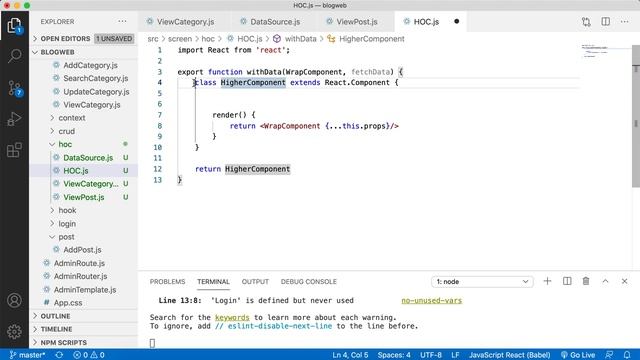Click the master branch indicator in status bar

pyautogui.click(x=27, y=355)
